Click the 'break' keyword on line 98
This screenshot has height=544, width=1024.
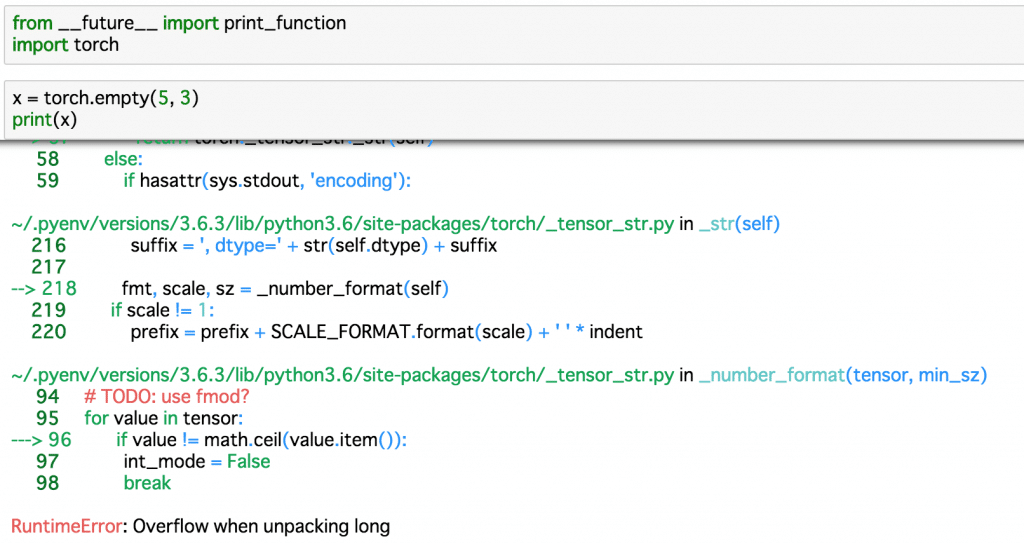pos(147,483)
